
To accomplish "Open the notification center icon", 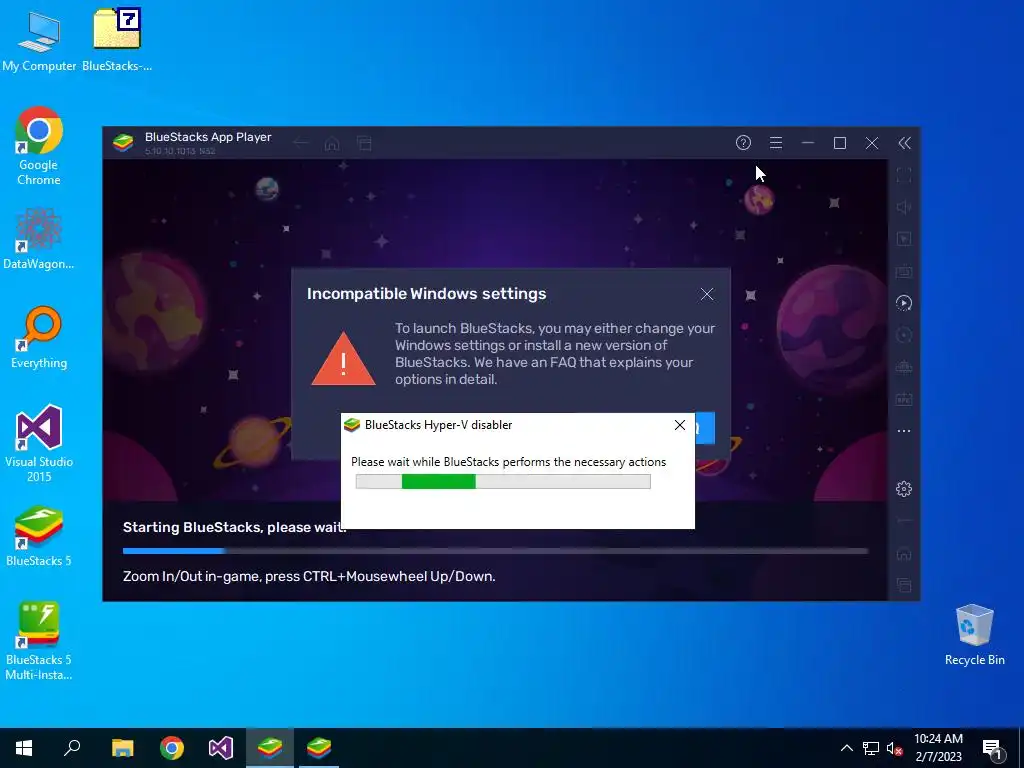I will 992,748.
